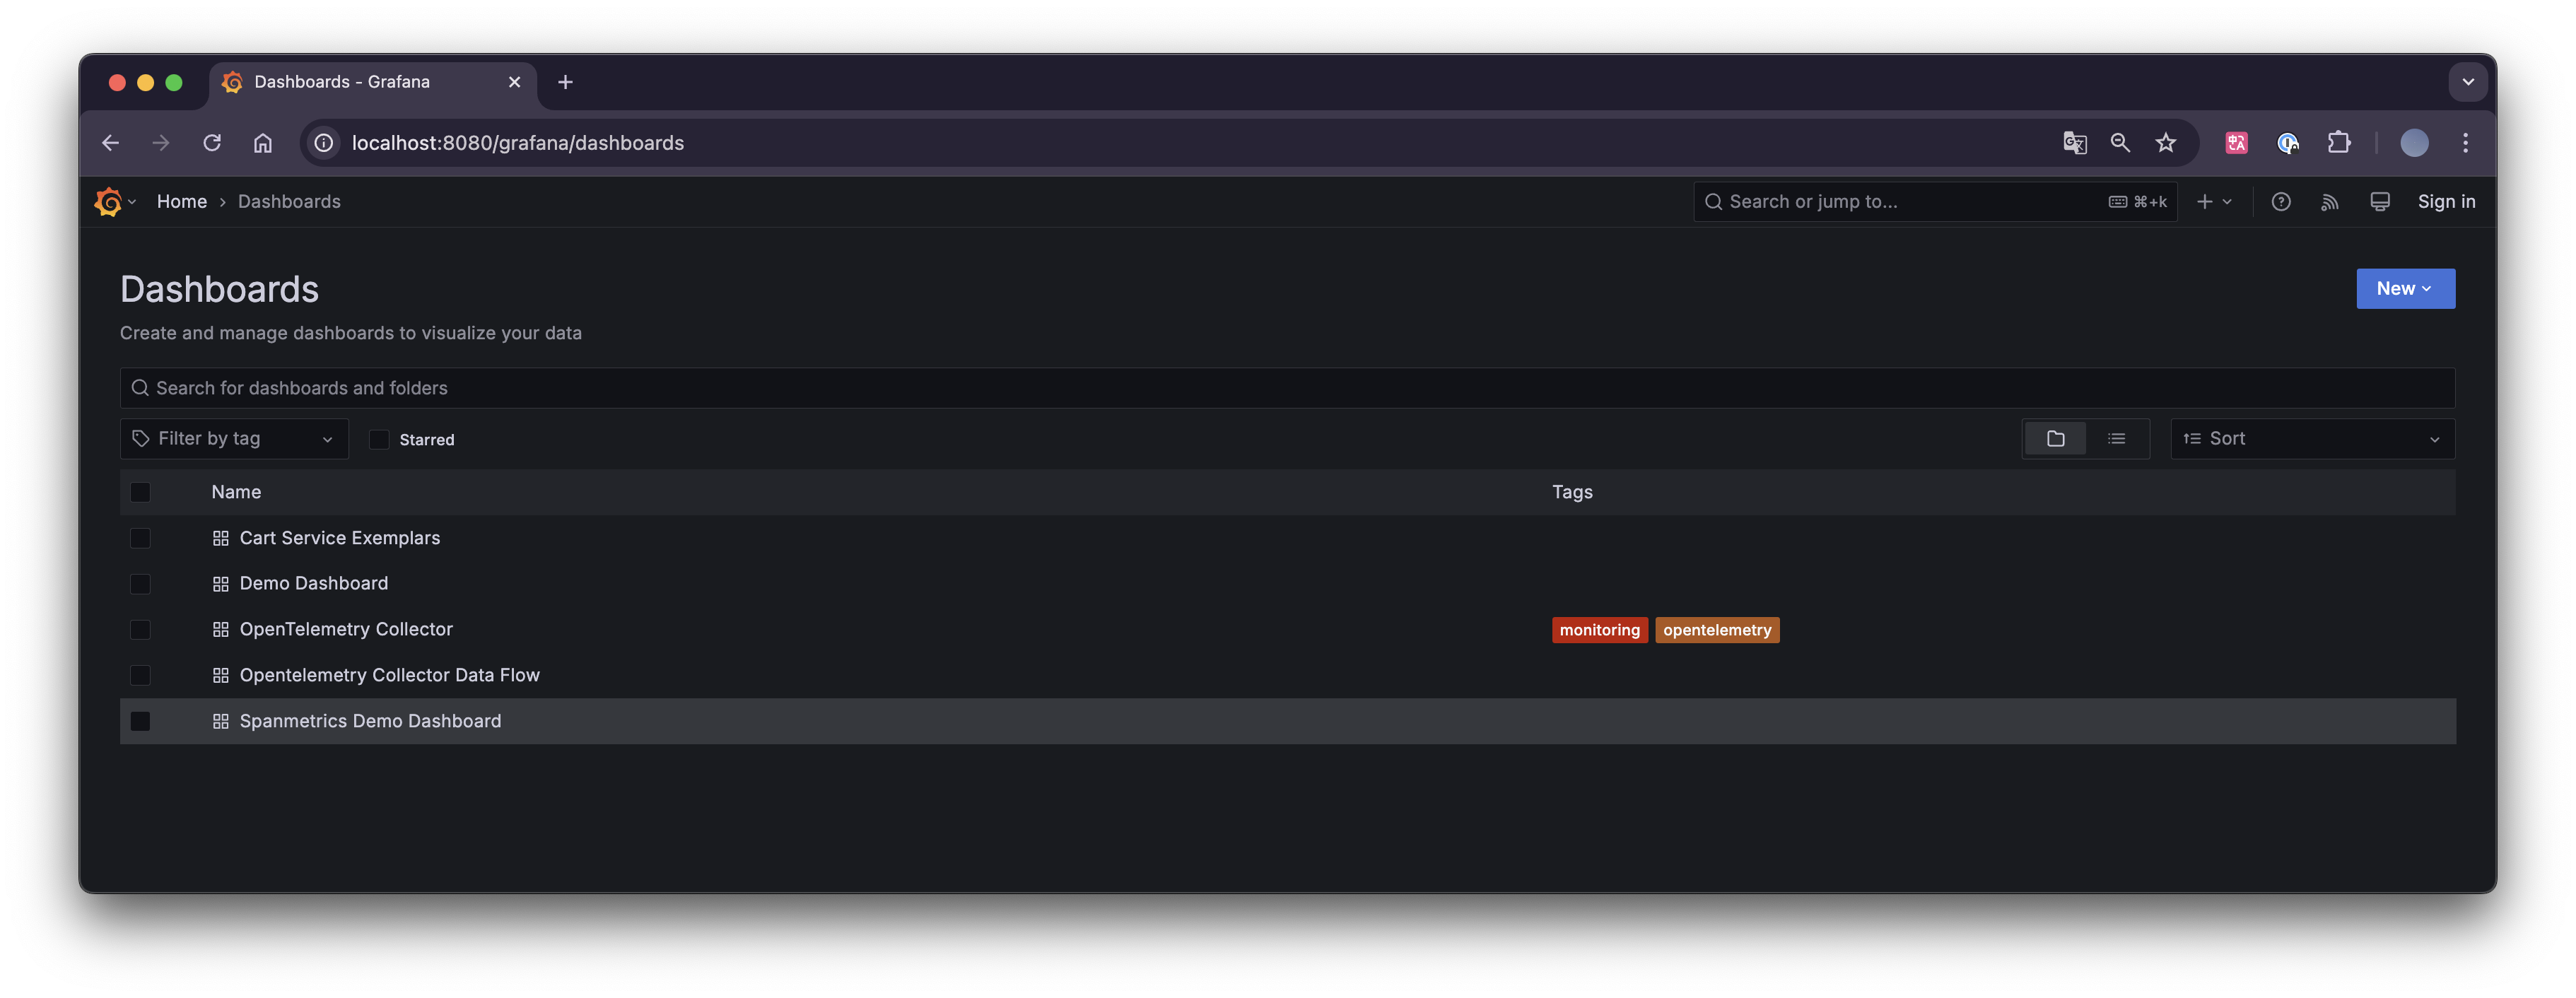The width and height of the screenshot is (2576, 998).
Task: Bookmark the page with the star icon
Action: [x=2165, y=143]
